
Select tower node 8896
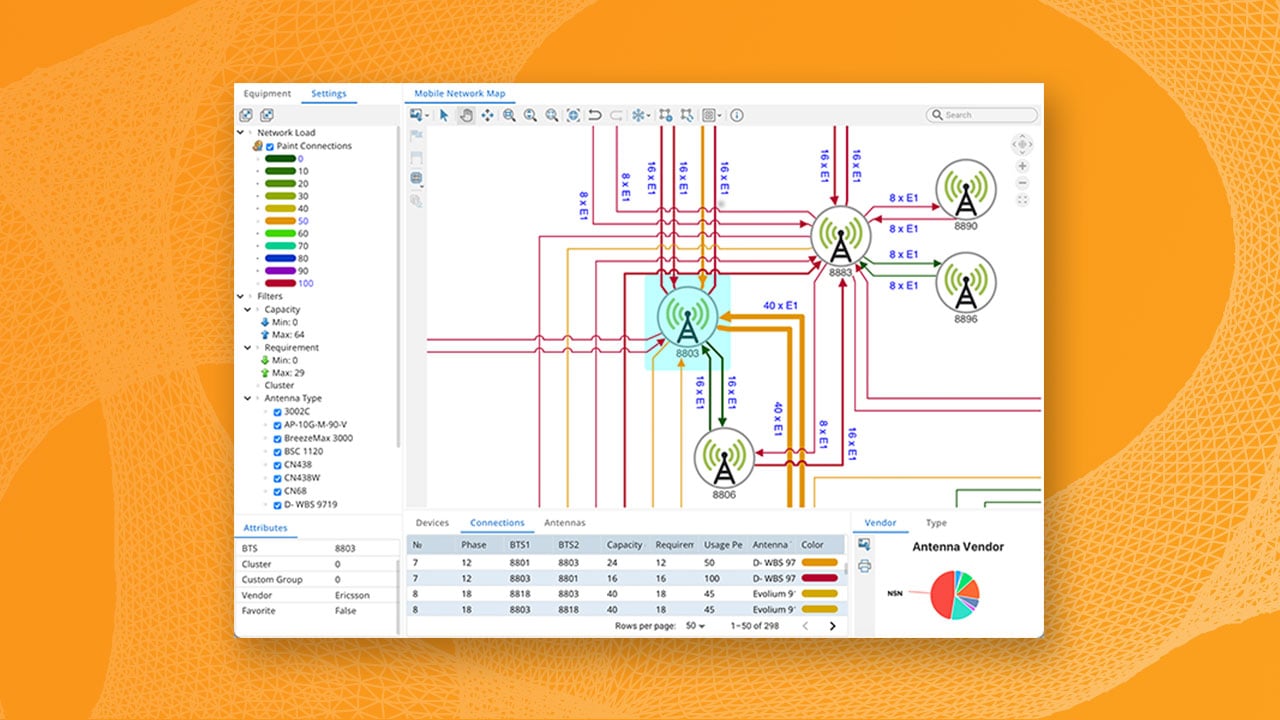[x=965, y=283]
